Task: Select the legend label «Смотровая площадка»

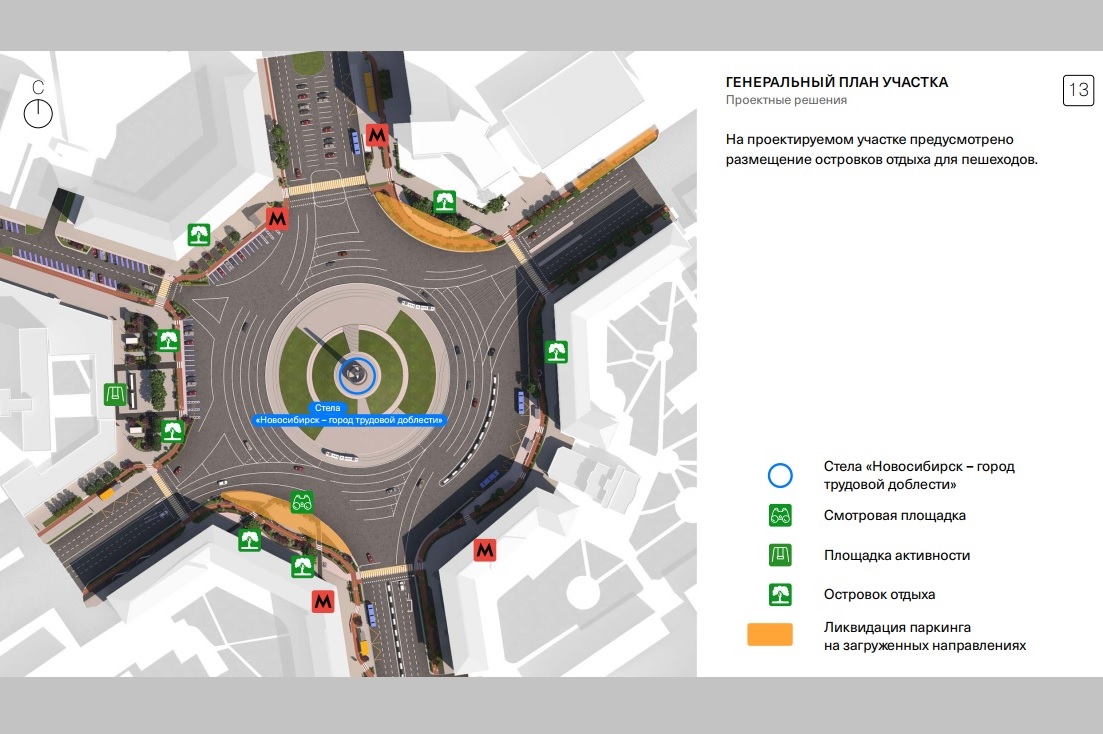Action: [x=894, y=516]
